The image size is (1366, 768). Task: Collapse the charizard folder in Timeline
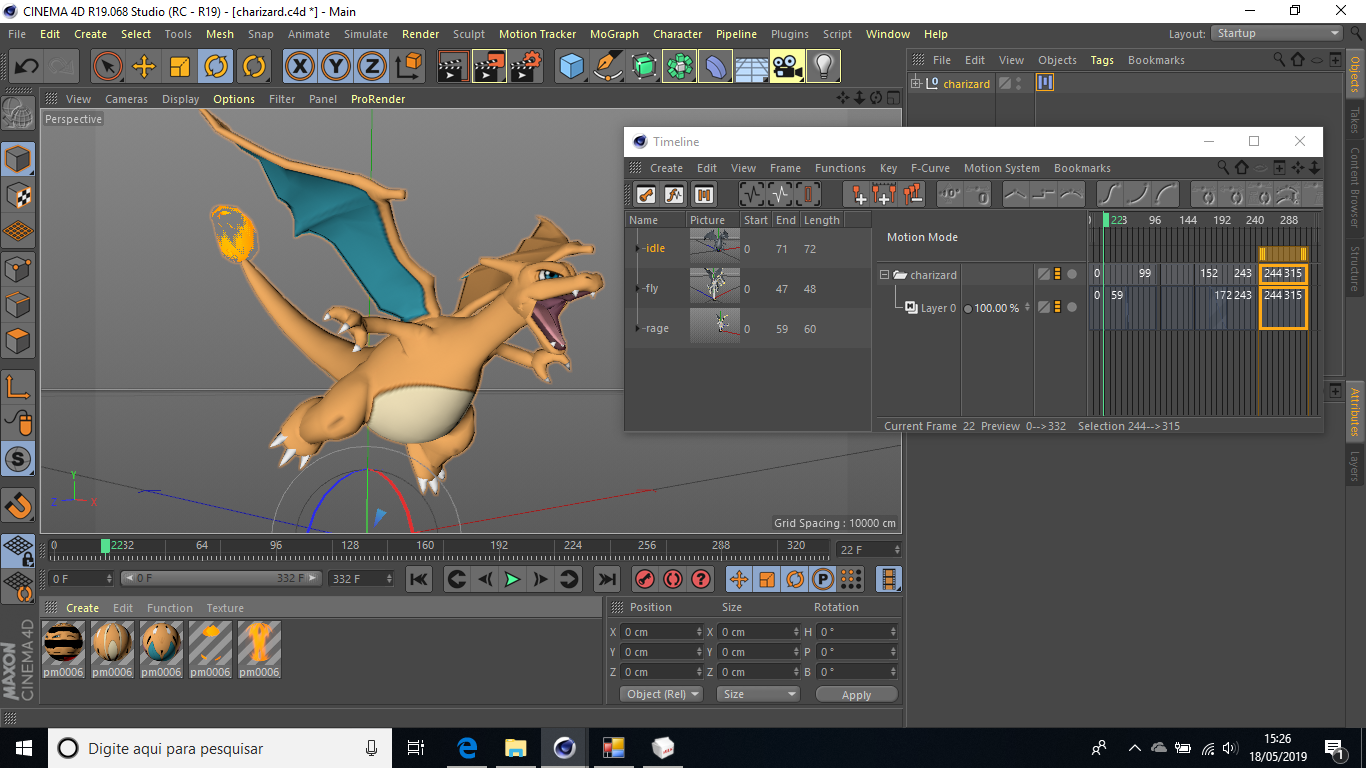pos(884,275)
